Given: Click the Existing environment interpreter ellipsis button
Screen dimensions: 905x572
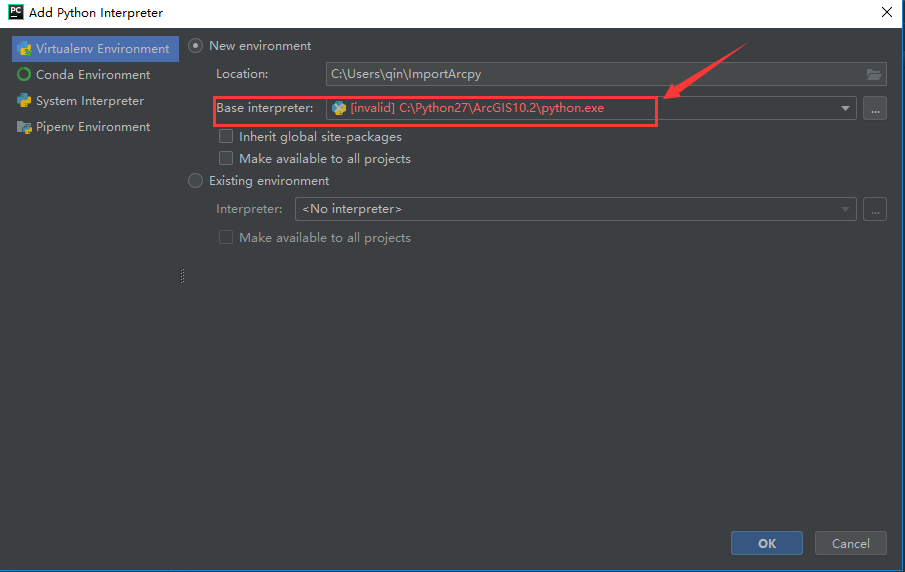Looking at the screenshot, I should (x=875, y=209).
